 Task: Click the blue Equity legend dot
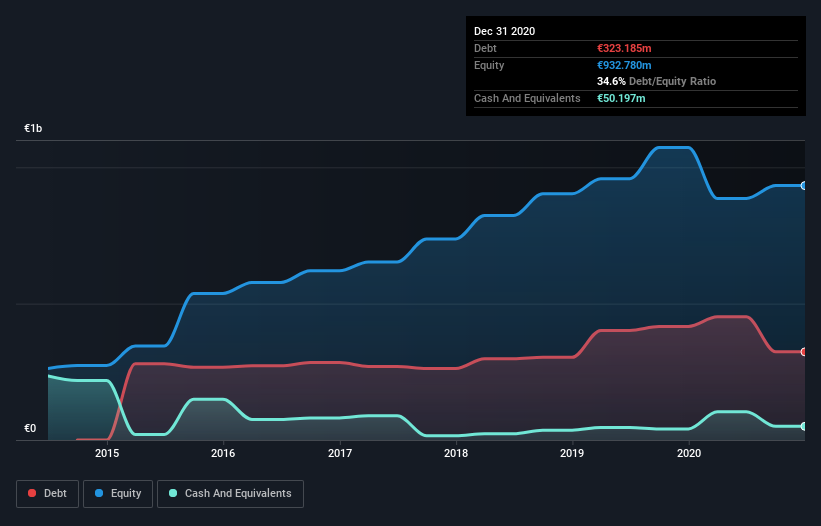click(99, 493)
